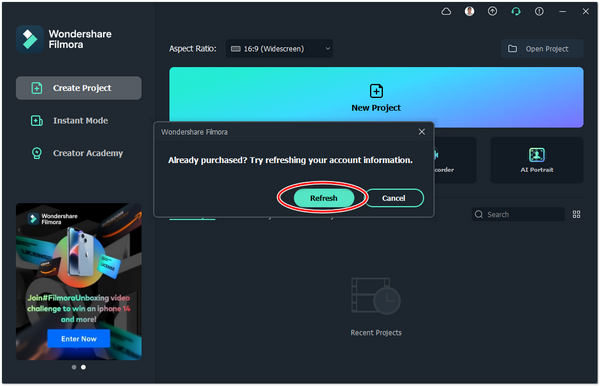Image resolution: width=600 pixels, height=386 pixels.
Task: Click the Open Project button
Action: click(542, 49)
